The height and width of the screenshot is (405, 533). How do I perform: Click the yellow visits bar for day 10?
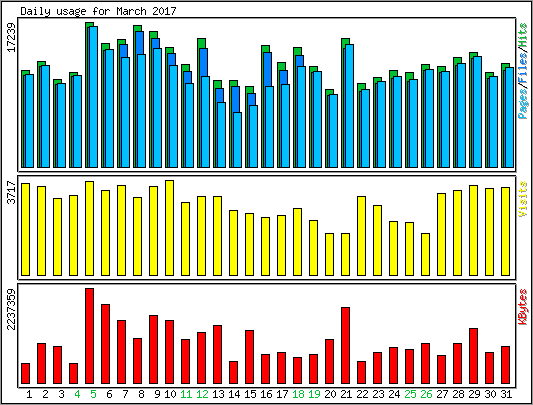point(169,228)
